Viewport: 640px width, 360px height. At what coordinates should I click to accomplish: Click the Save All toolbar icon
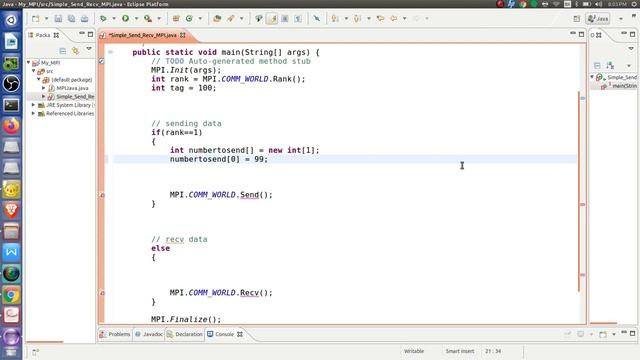(x=71, y=18)
